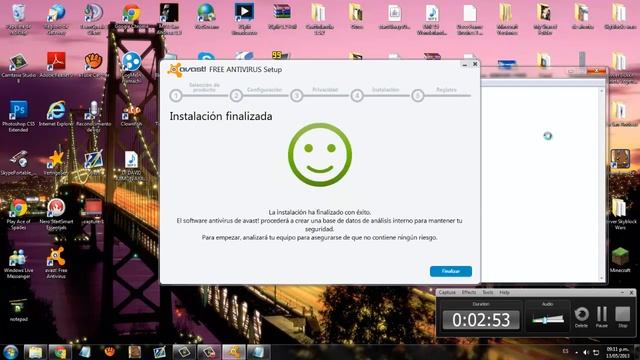Pause the screen recording
Viewport: 640px width, 360px height.
[x=602, y=317]
